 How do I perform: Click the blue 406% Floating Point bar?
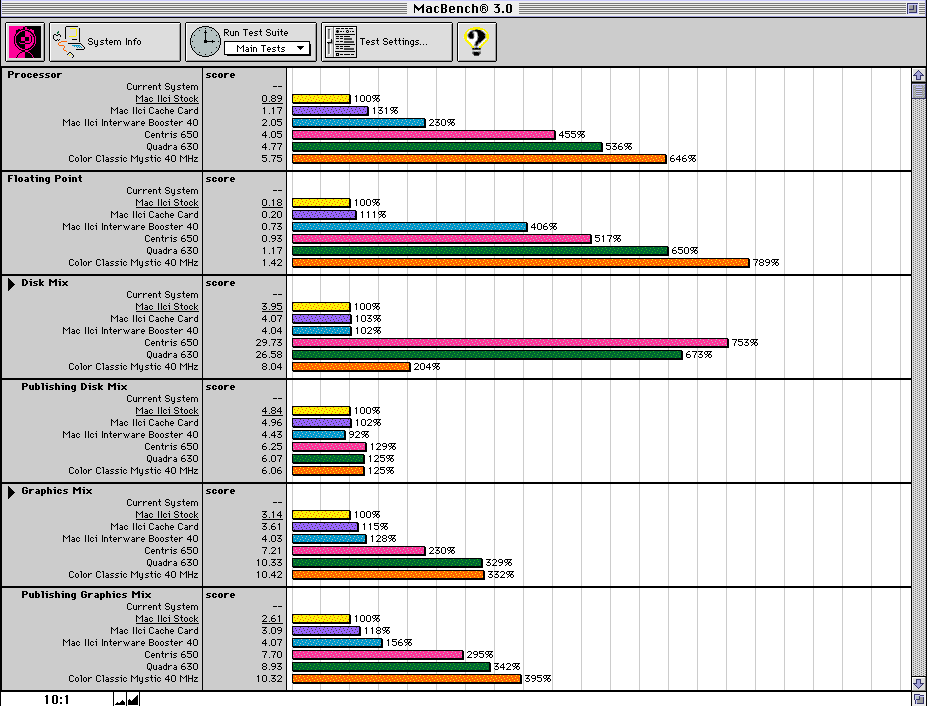coord(410,227)
